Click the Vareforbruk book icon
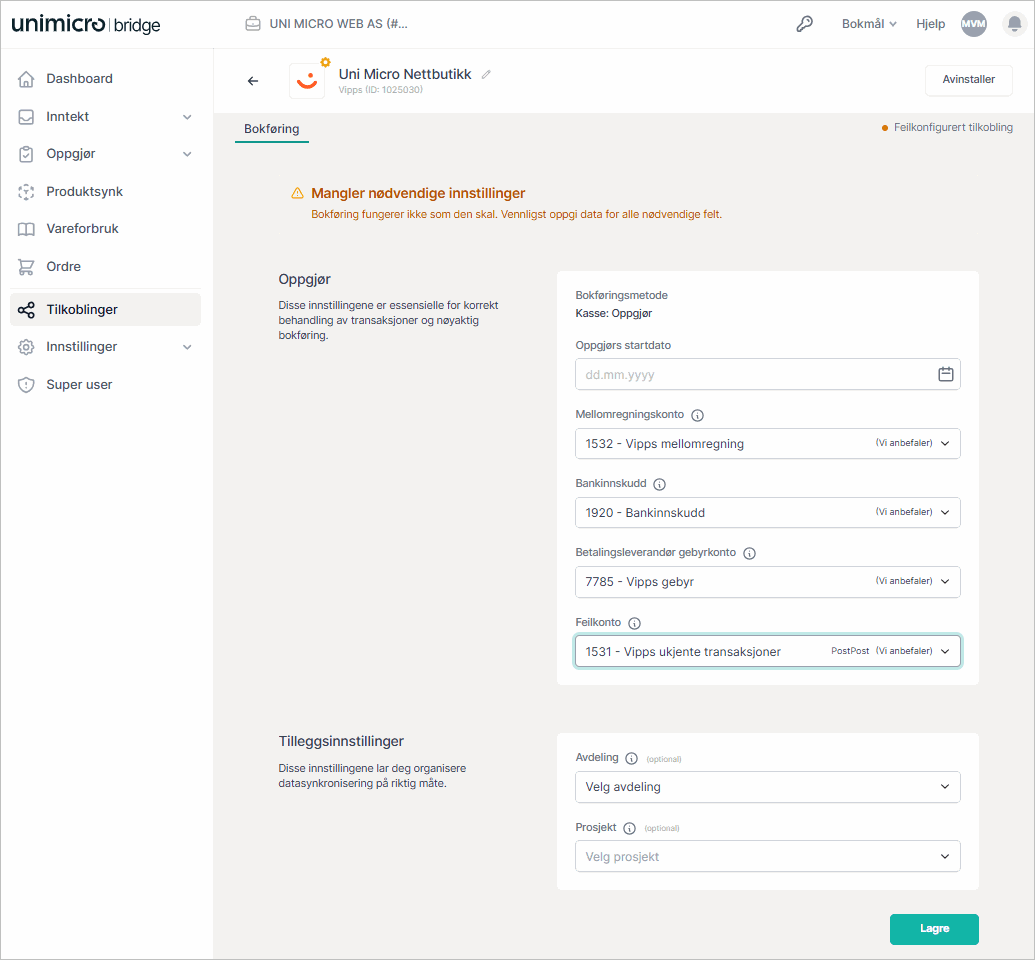 26,229
